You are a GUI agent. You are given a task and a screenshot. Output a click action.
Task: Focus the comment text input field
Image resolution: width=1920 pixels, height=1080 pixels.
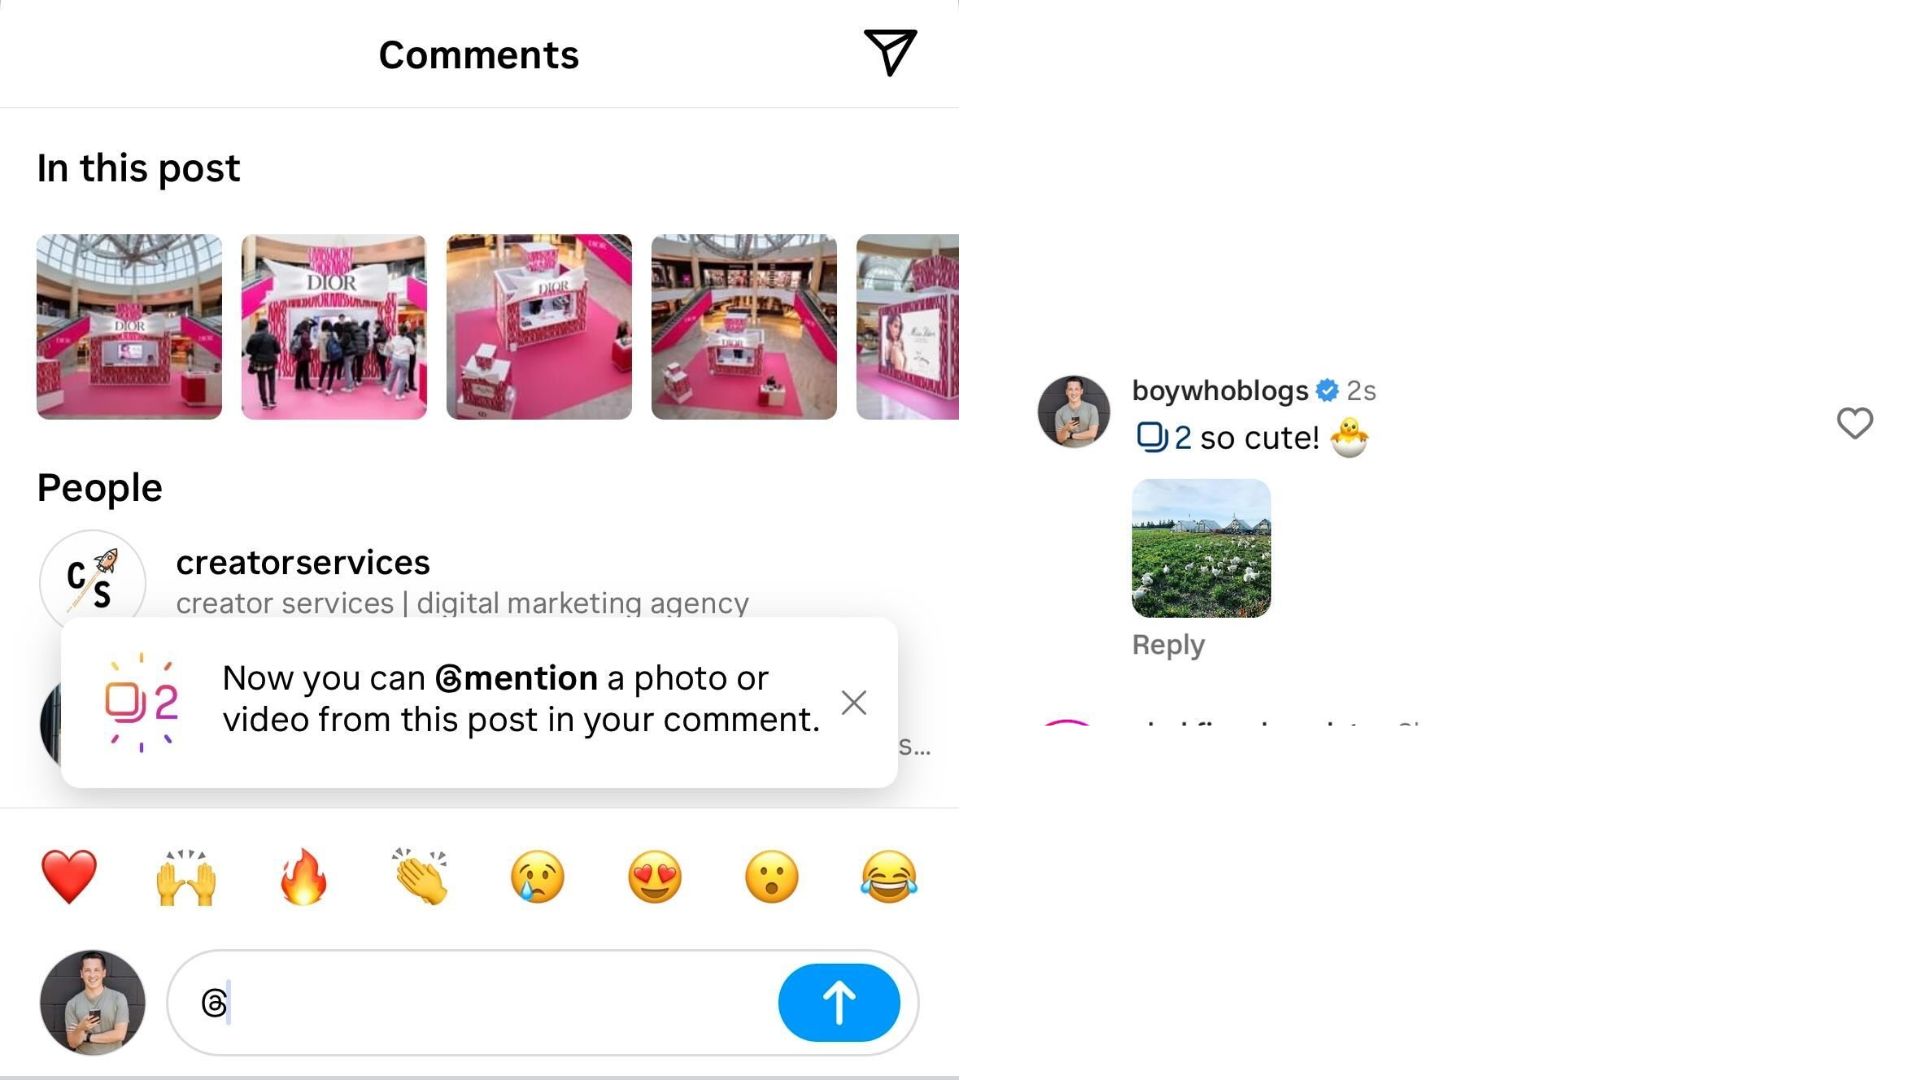490,1002
